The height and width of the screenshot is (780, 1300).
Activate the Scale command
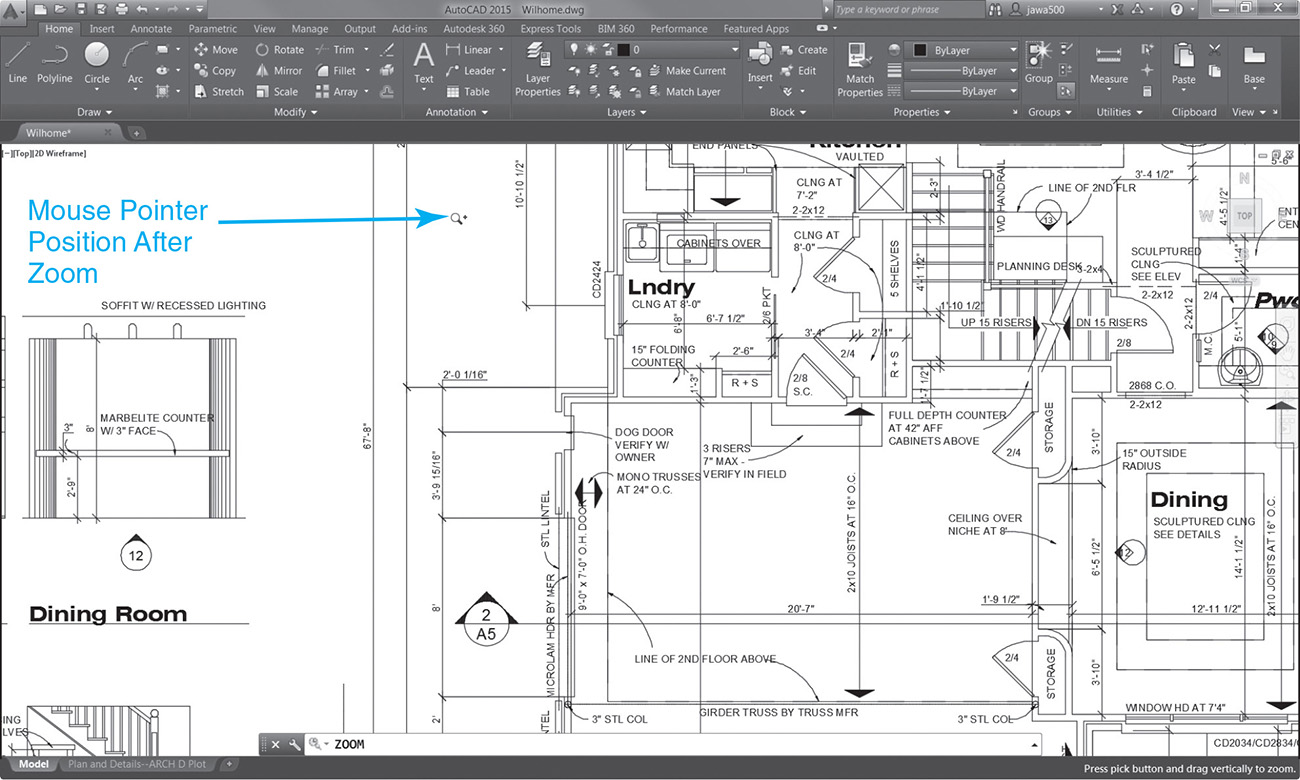(x=276, y=92)
